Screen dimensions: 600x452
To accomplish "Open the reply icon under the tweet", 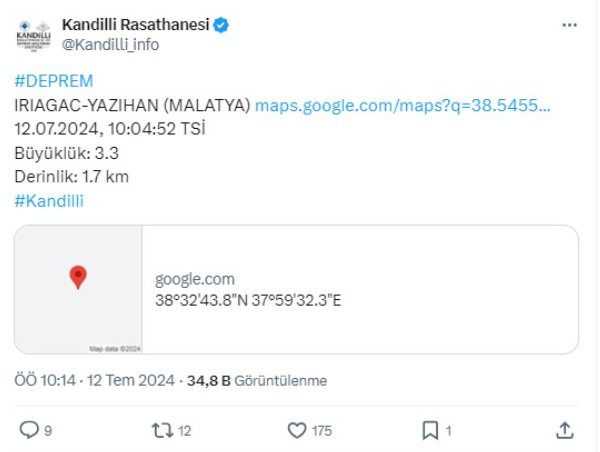I will (x=30, y=430).
